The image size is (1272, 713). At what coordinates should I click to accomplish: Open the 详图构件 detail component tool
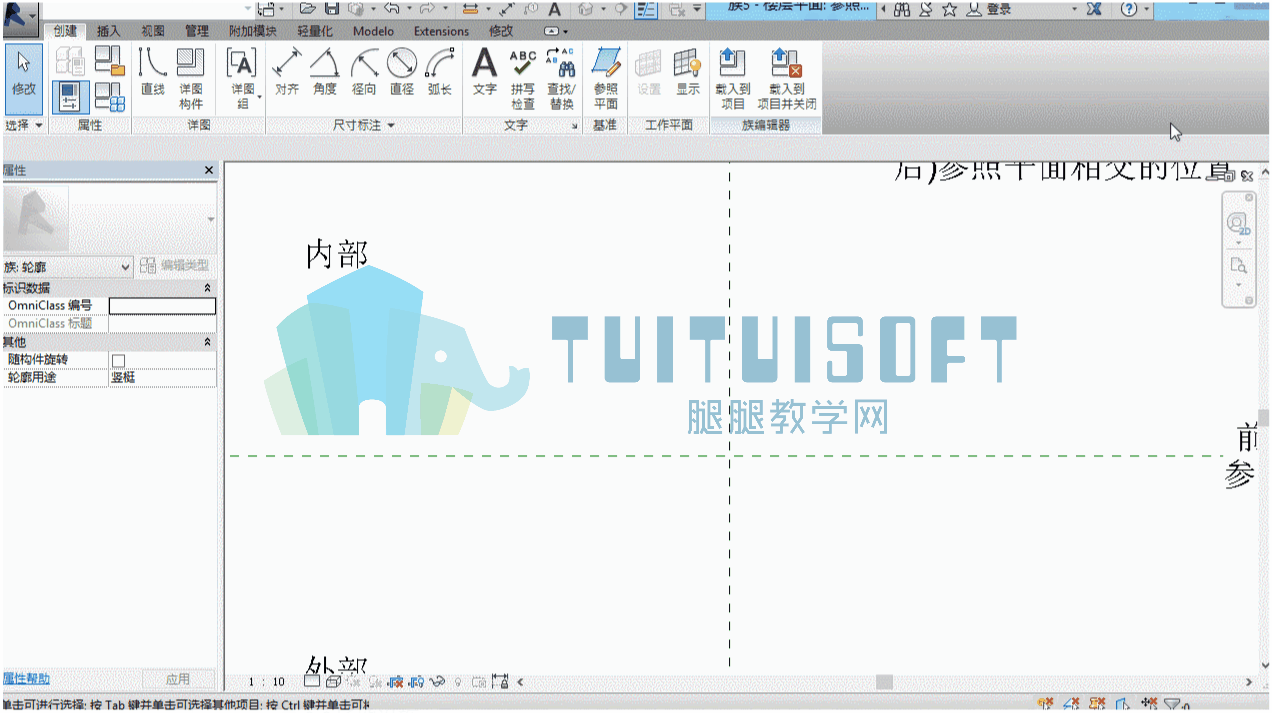190,78
